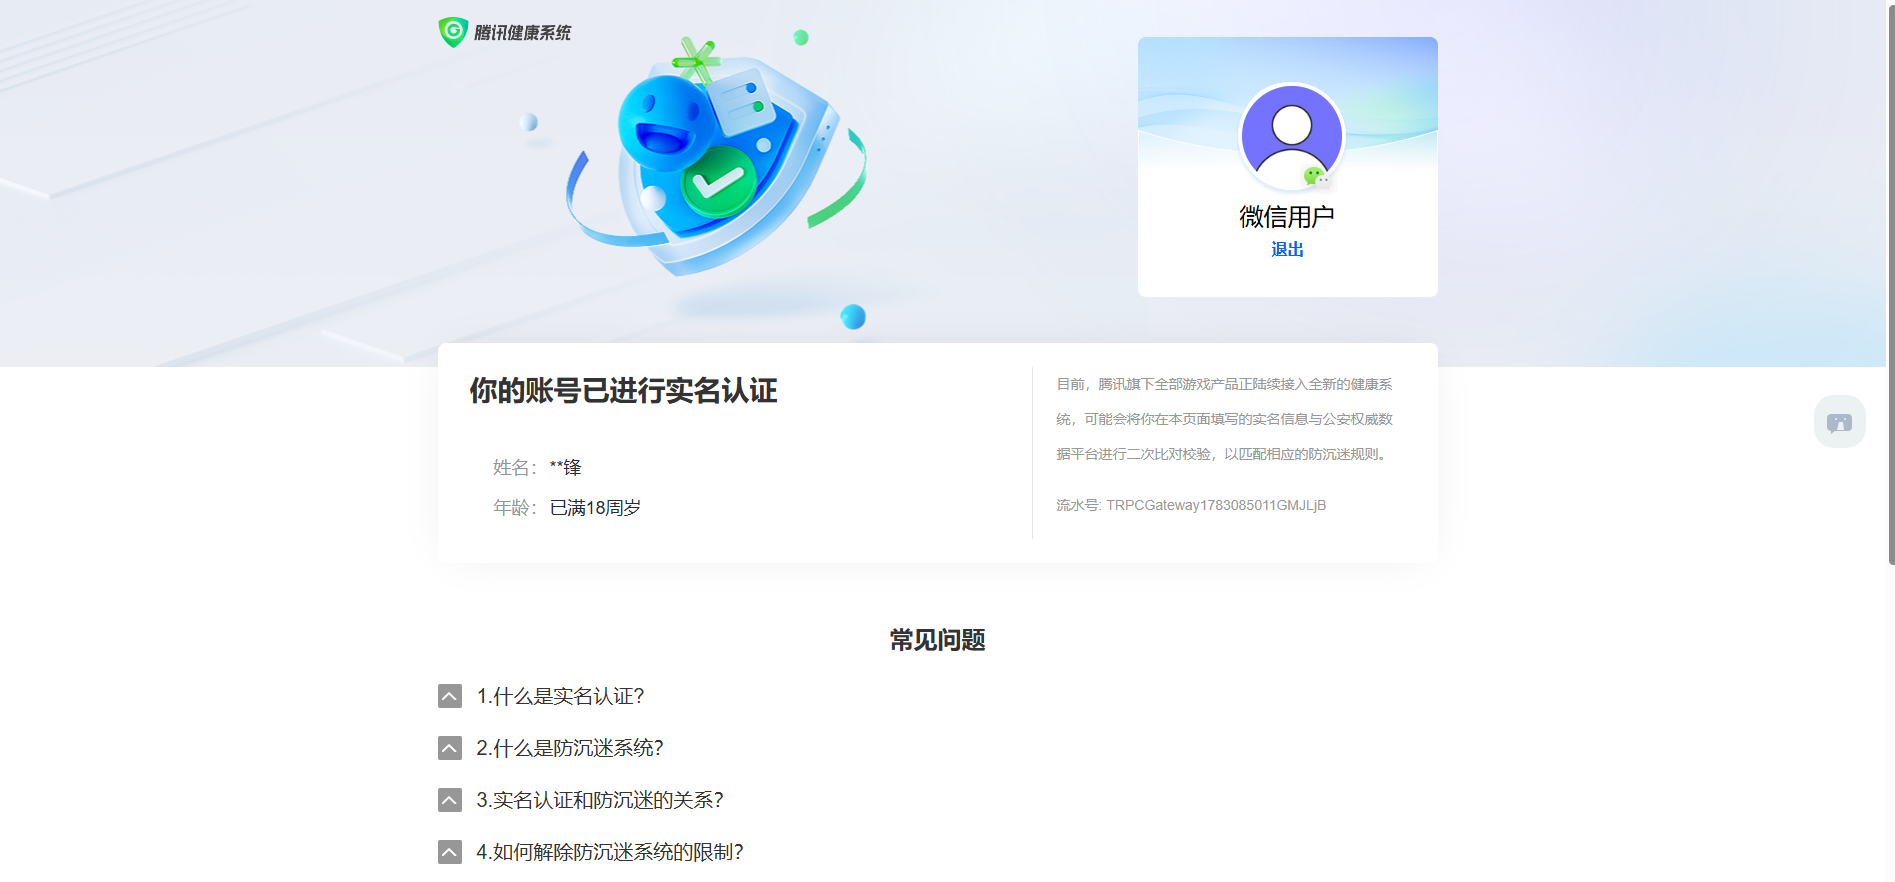Screen dimensions: 1895x882
Task: Click the chevron icon beside 2.什么是防沉迷系统
Action: [x=450, y=748]
